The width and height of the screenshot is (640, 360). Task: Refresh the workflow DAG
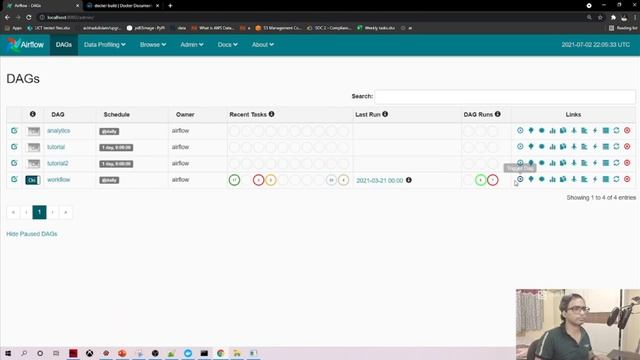pos(616,179)
